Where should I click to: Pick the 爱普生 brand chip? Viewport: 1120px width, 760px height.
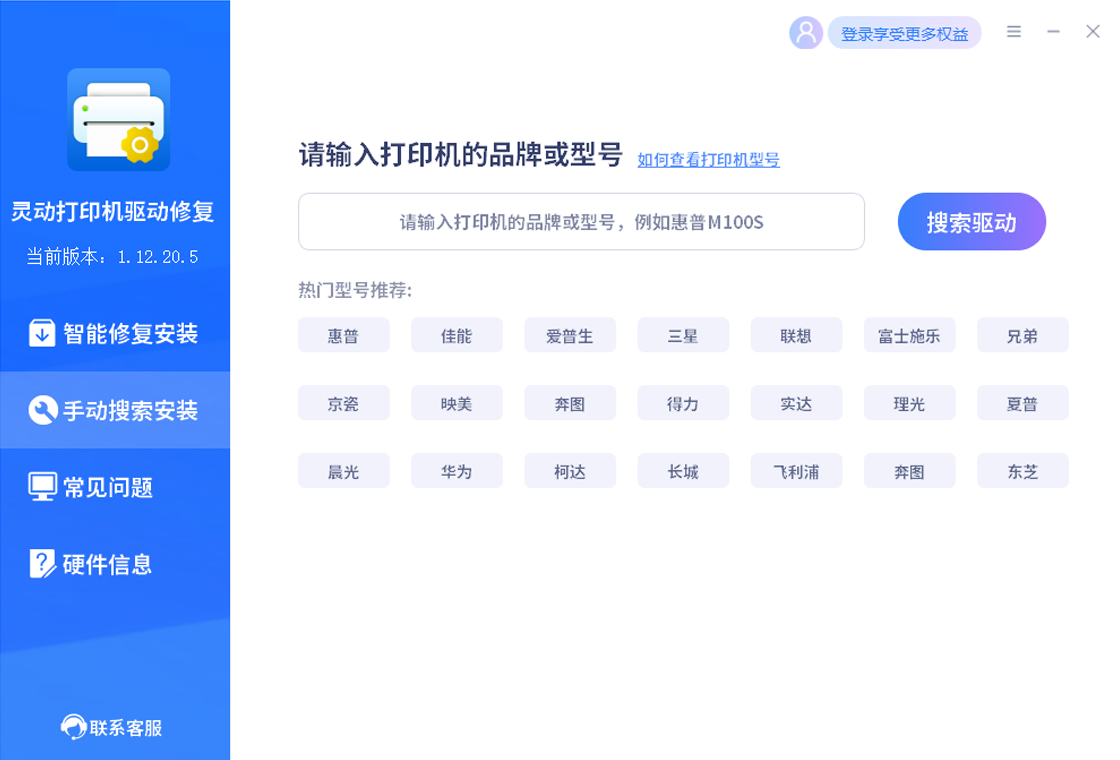click(x=570, y=335)
